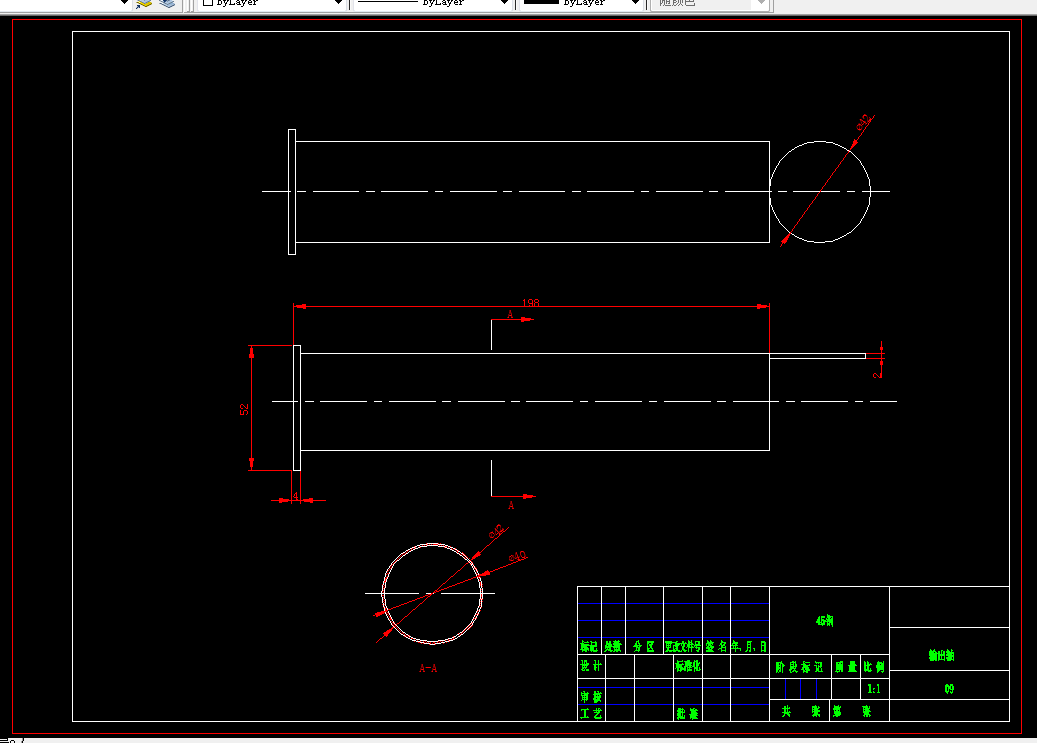This screenshot has width=1037, height=743.
Task: Select the 输出轴 part name text
Action: 941,655
